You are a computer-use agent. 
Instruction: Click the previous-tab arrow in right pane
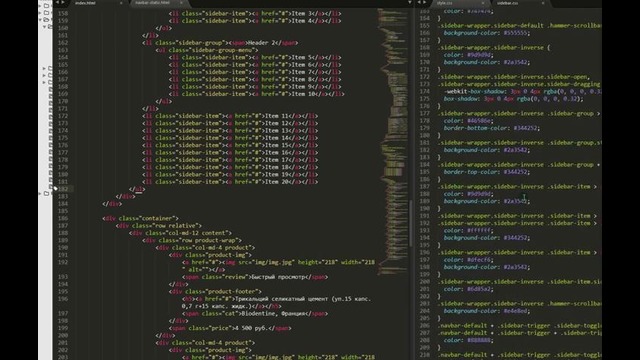(x=419, y=2)
